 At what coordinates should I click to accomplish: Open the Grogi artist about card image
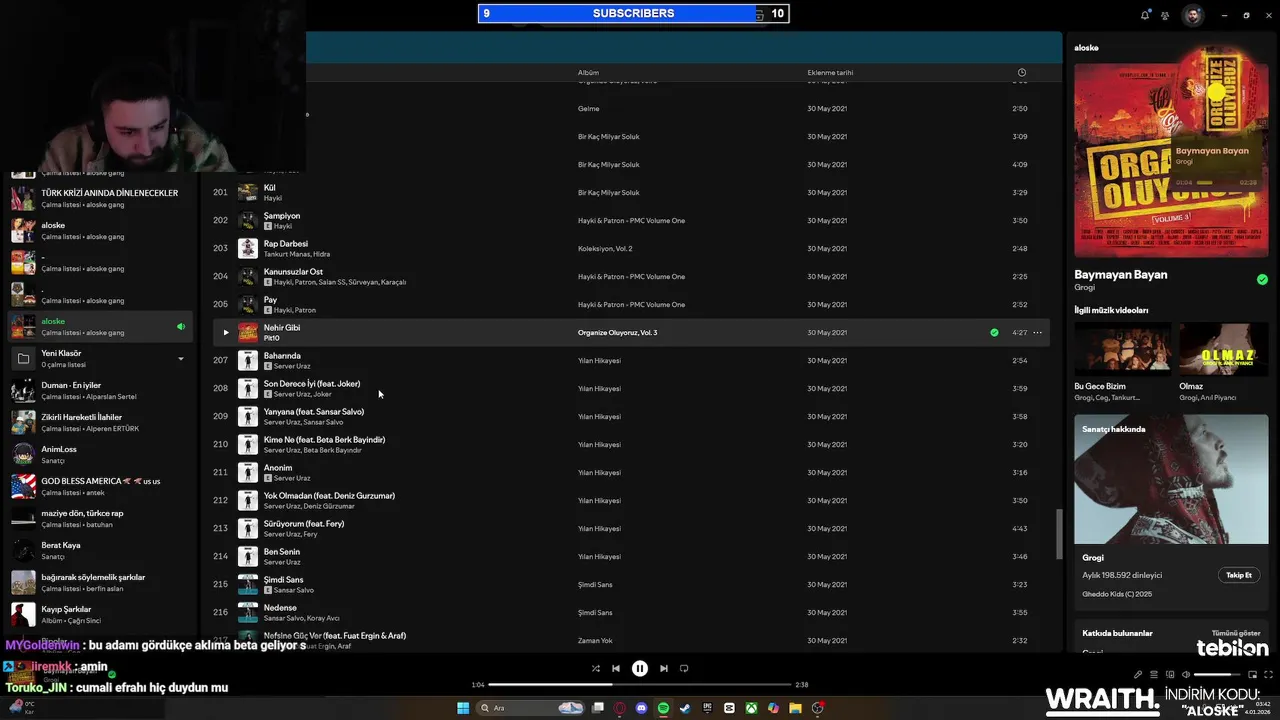tap(1171, 480)
